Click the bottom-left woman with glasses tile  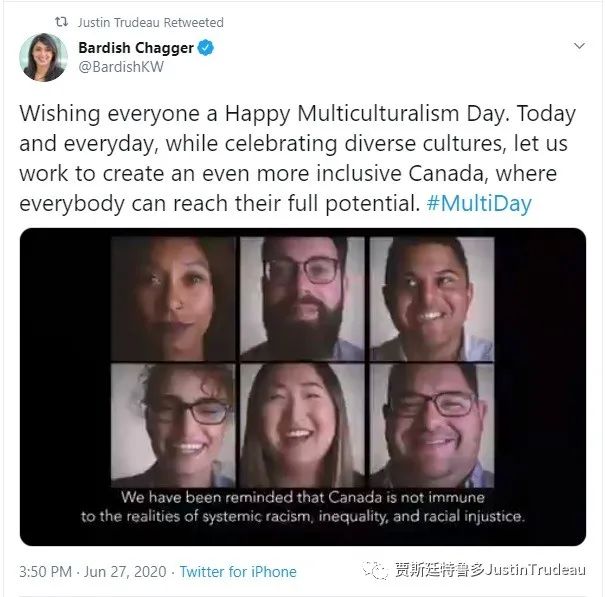(173, 425)
